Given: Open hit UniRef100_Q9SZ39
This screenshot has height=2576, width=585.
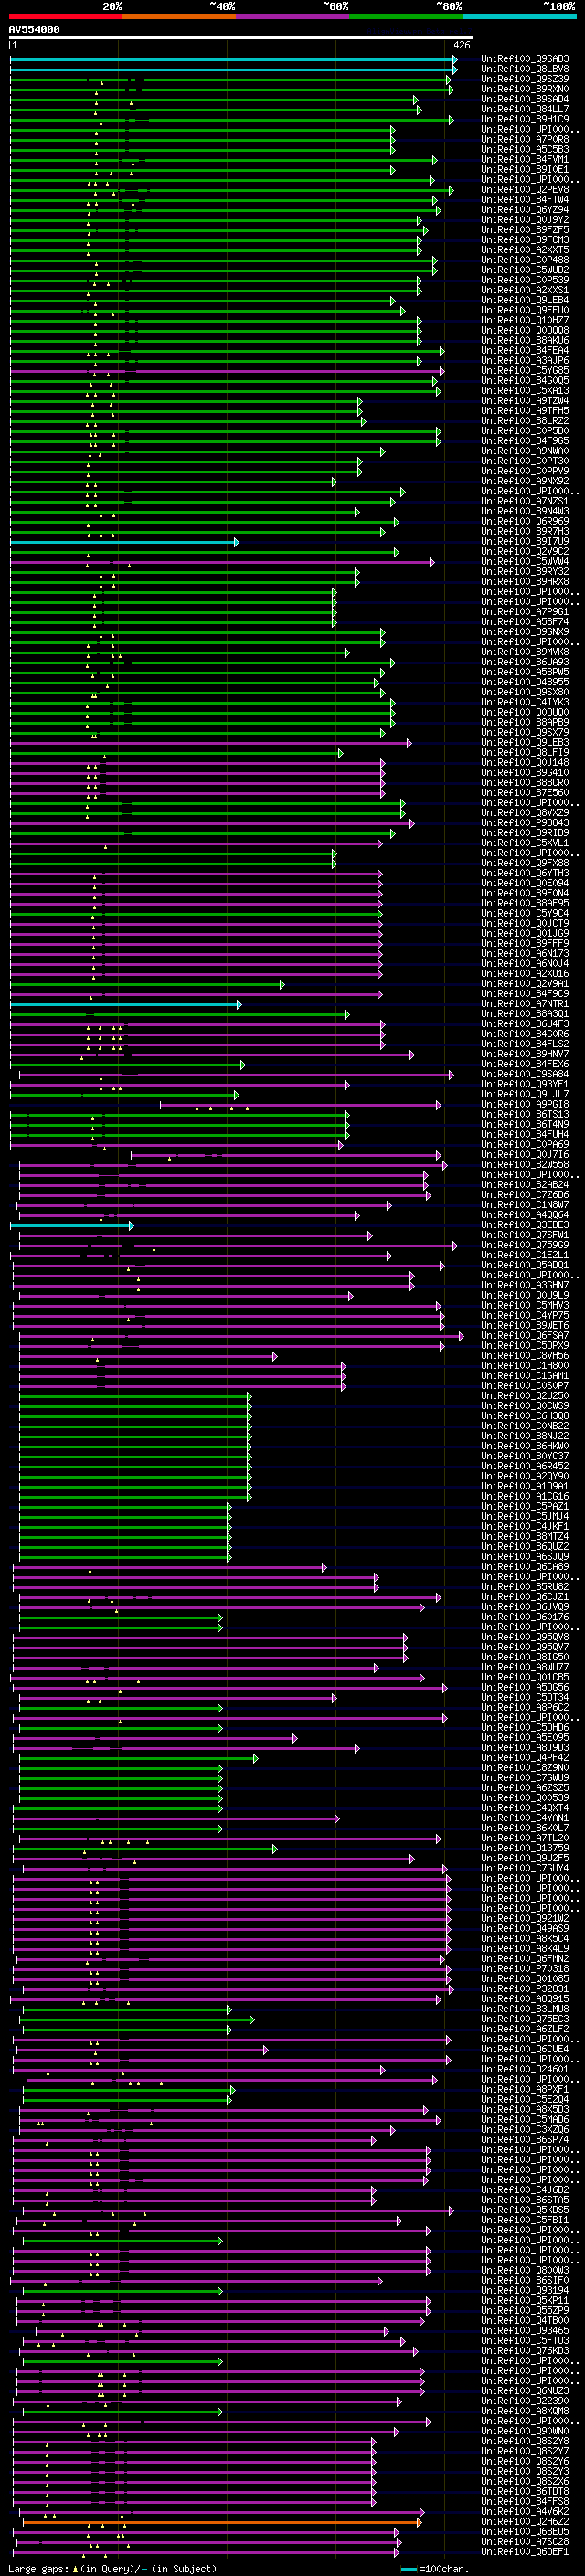Looking at the screenshot, I should tap(525, 79).
